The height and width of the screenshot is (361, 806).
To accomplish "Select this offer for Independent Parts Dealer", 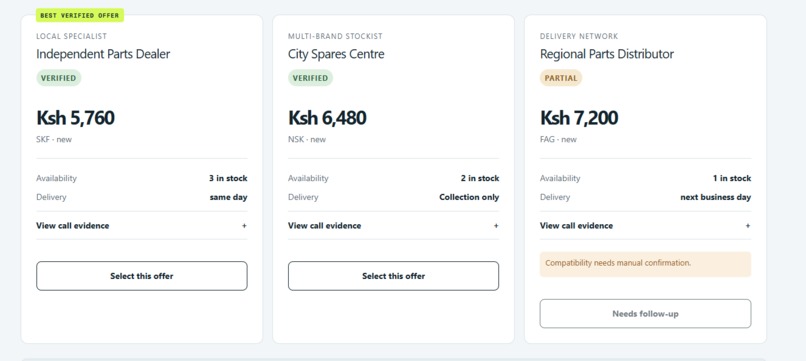I will [x=142, y=276].
